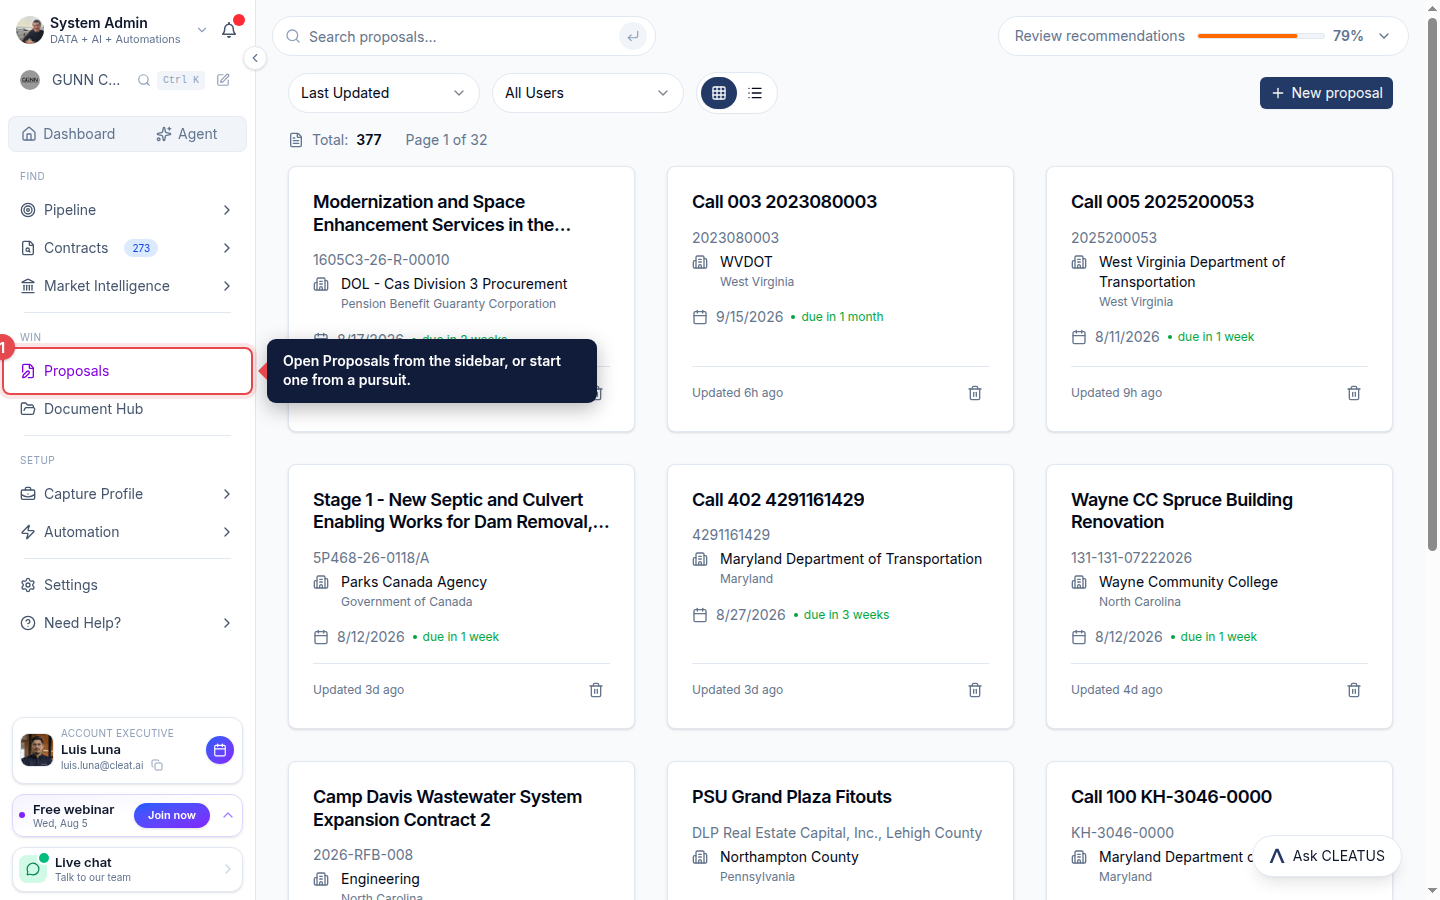Click the Page 1 of 32 text

click(x=446, y=140)
